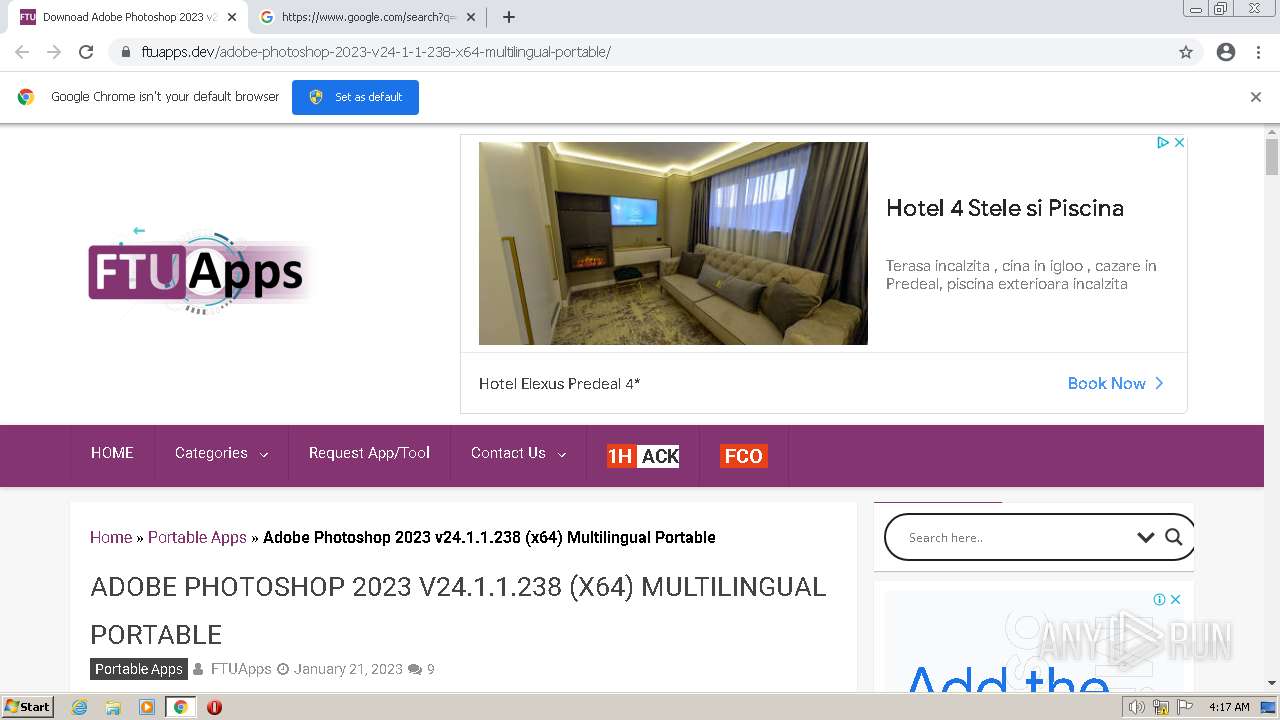Expand the search box options chevron

pyautogui.click(x=1146, y=537)
